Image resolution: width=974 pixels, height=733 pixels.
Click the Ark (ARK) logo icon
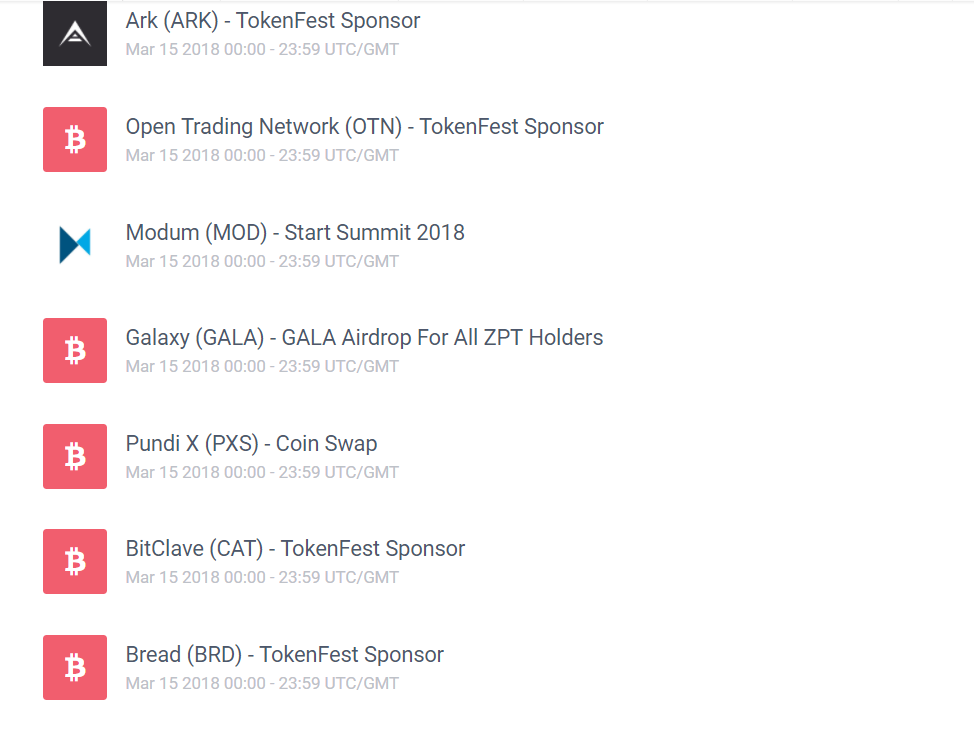[75, 34]
